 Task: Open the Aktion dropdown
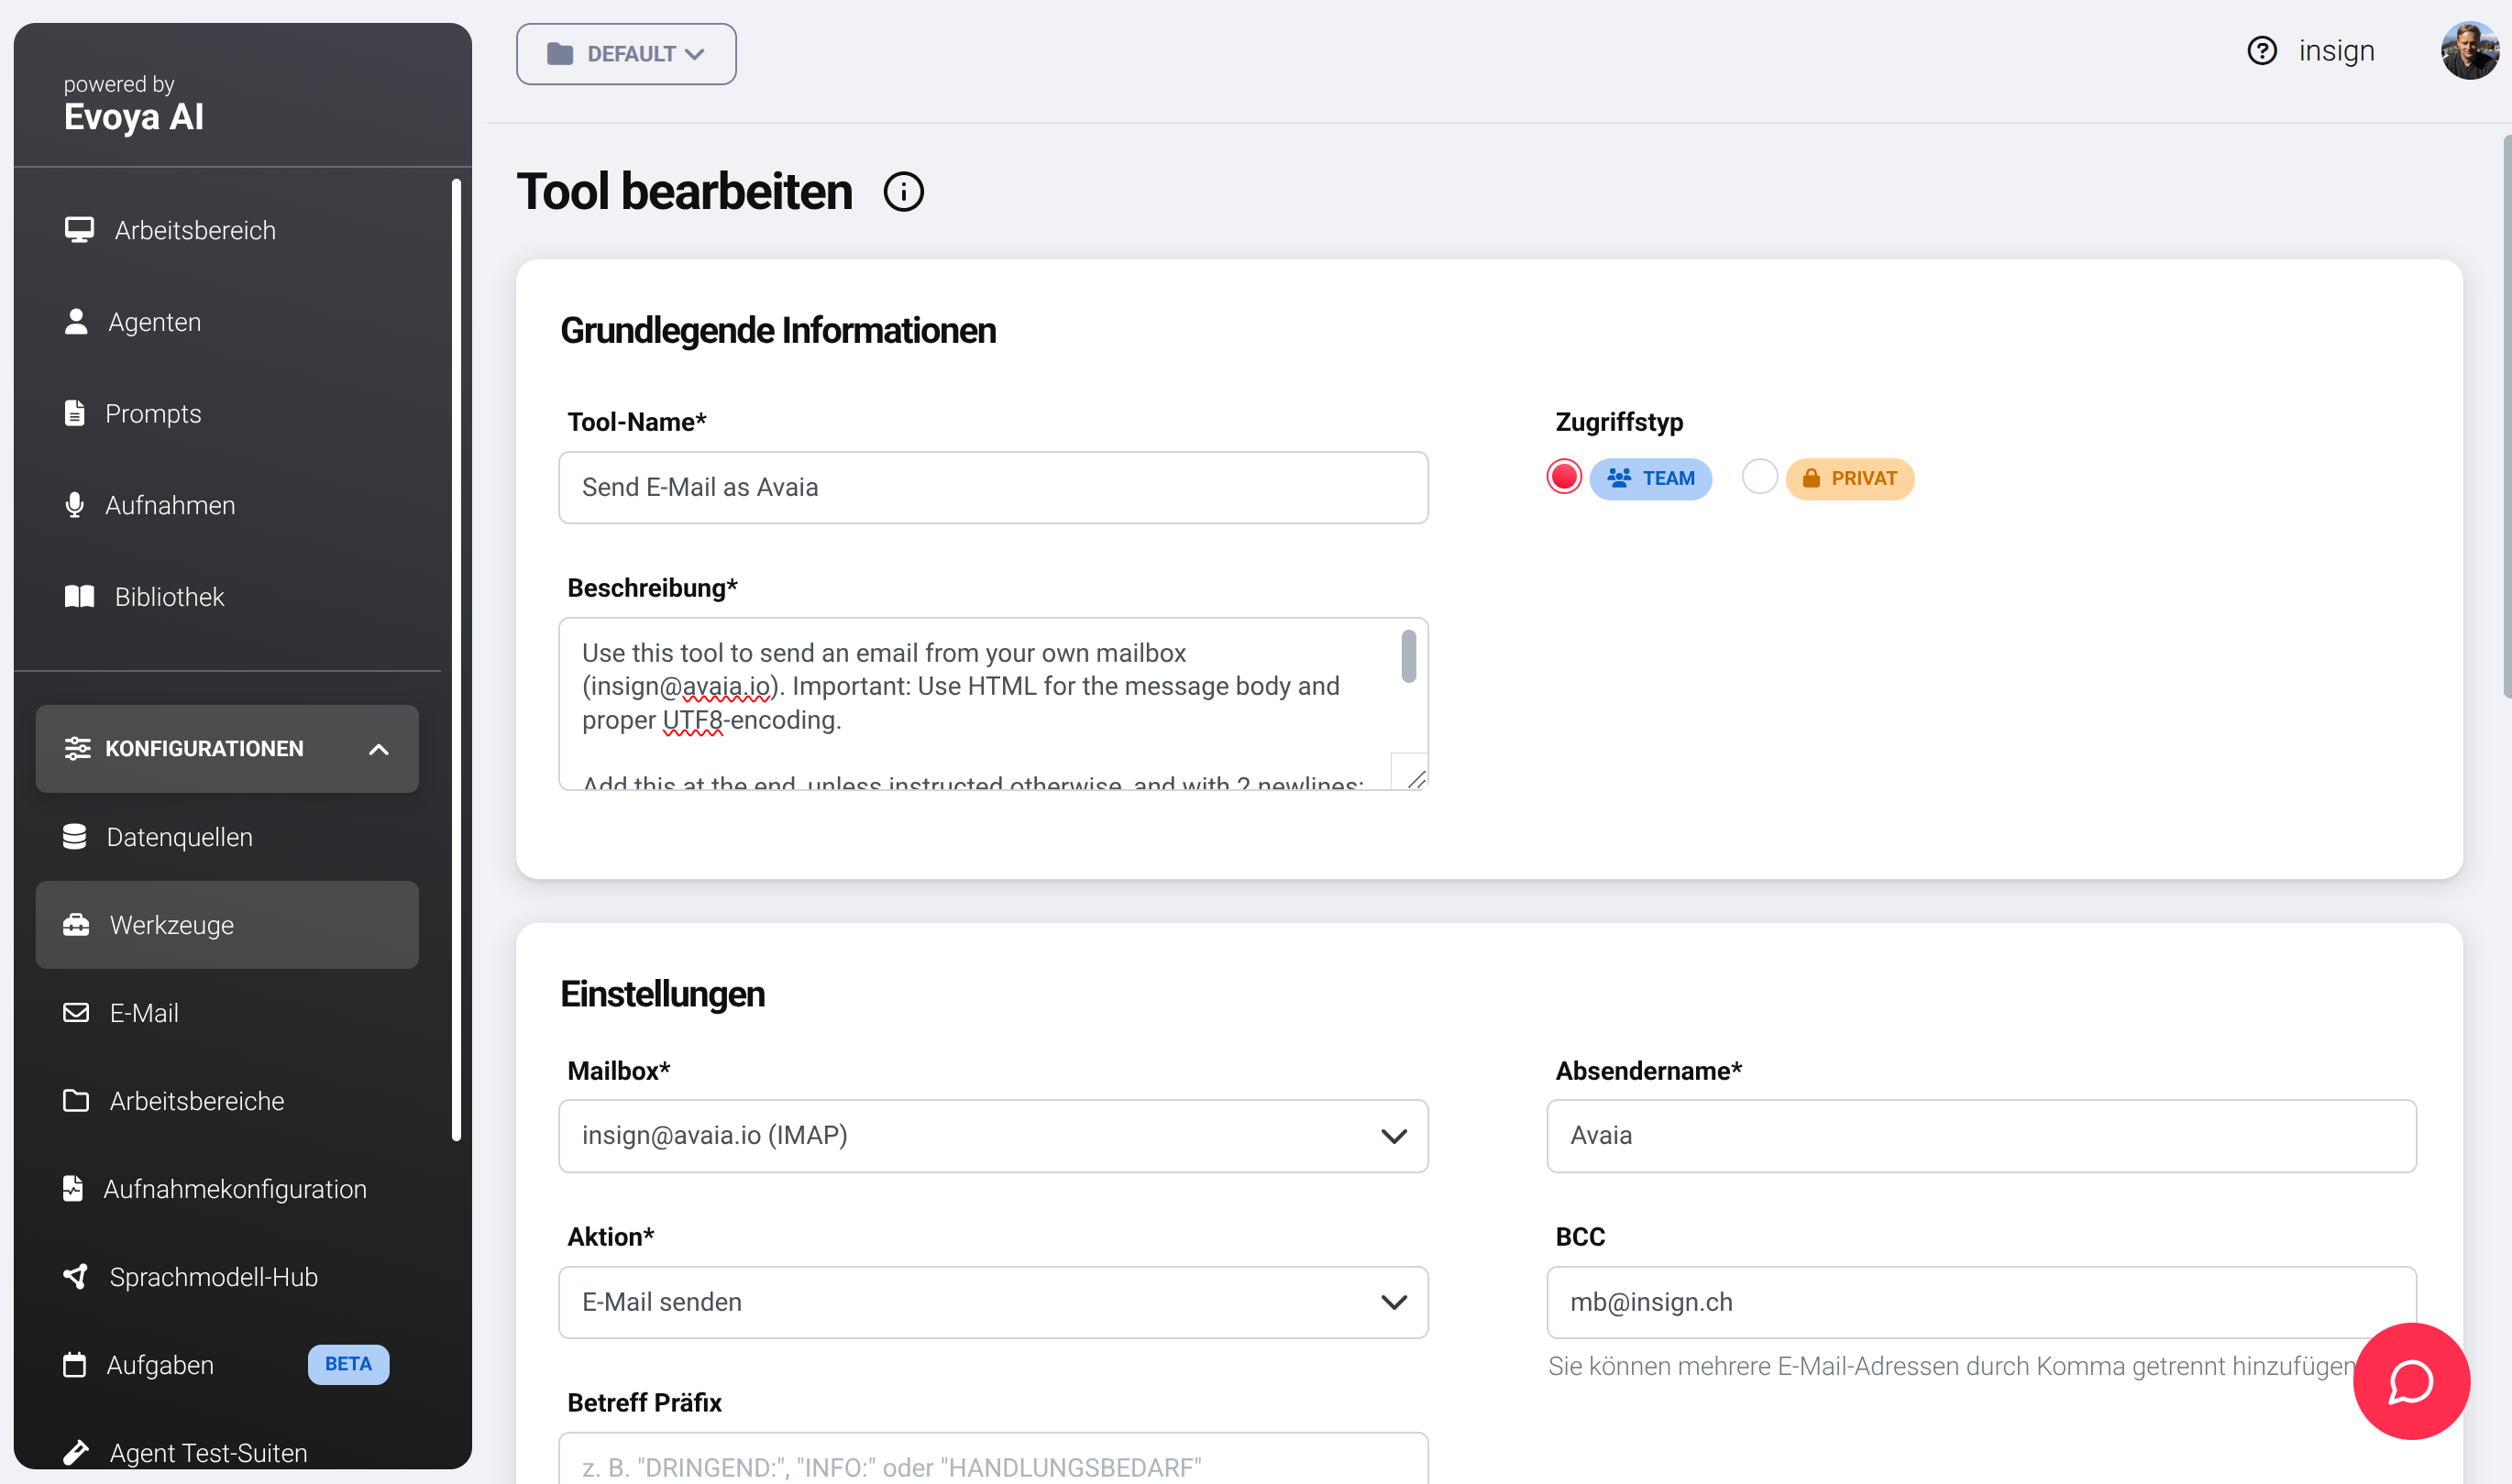point(992,1302)
